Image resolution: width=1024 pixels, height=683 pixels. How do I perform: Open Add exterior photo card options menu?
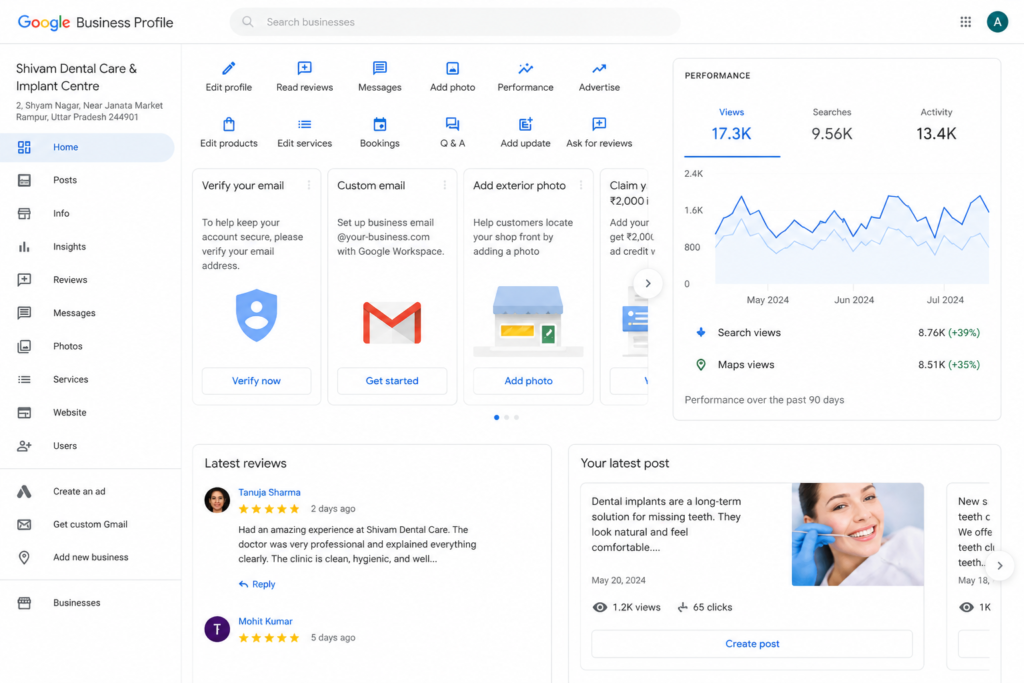click(581, 185)
